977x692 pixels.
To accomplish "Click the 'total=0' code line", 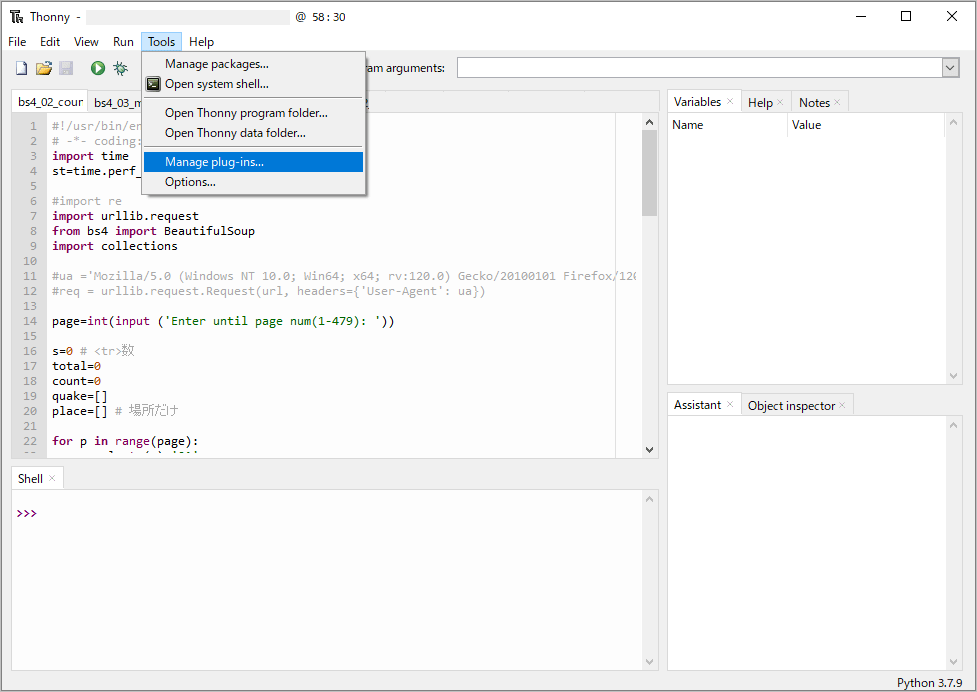I will pos(77,366).
